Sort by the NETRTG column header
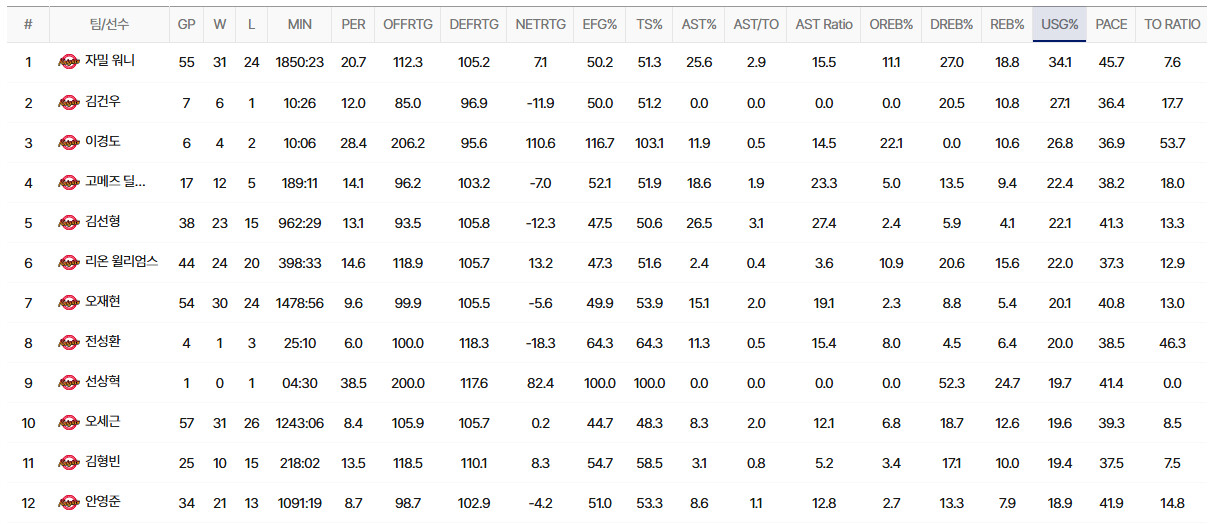The image size is (1208, 524). [540, 24]
